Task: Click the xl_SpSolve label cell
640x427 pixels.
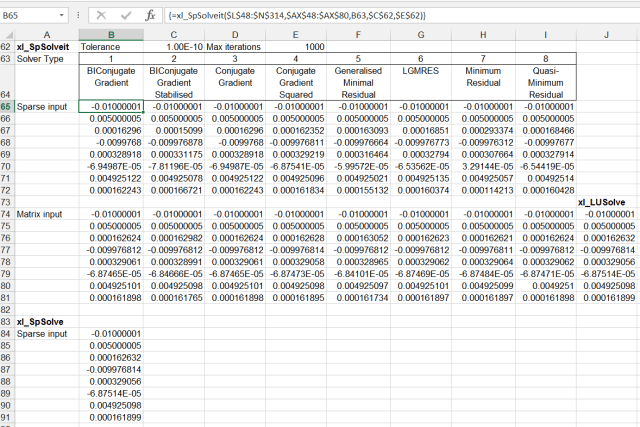Action: (x=47, y=322)
